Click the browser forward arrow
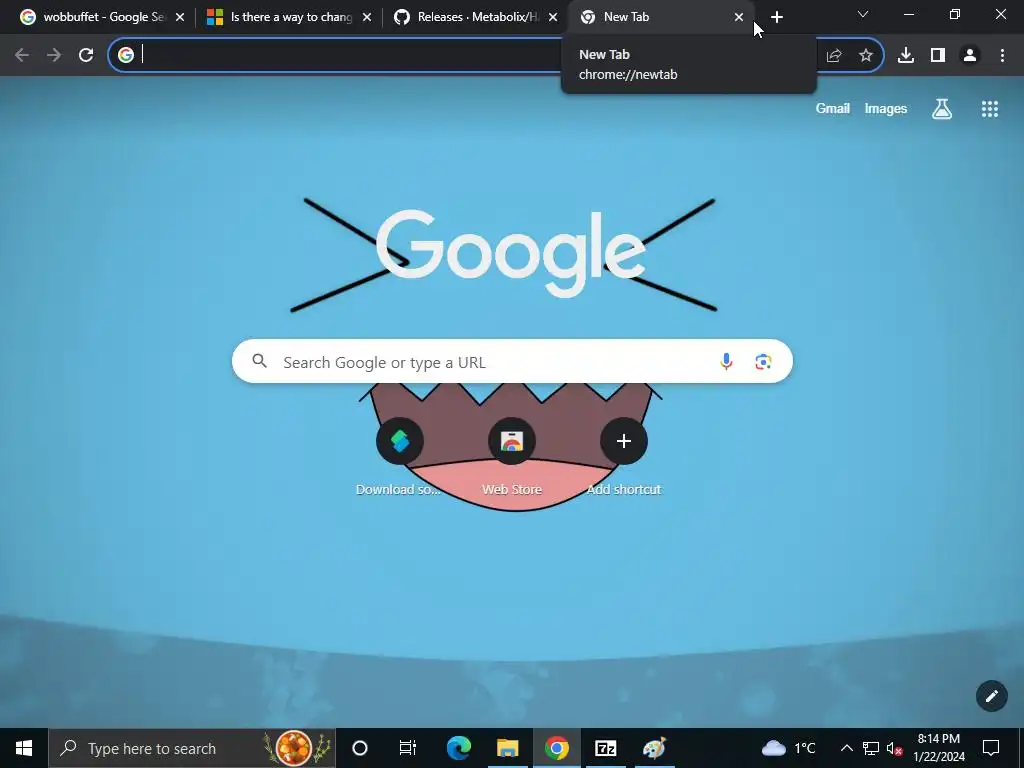The width and height of the screenshot is (1024, 768). point(54,56)
